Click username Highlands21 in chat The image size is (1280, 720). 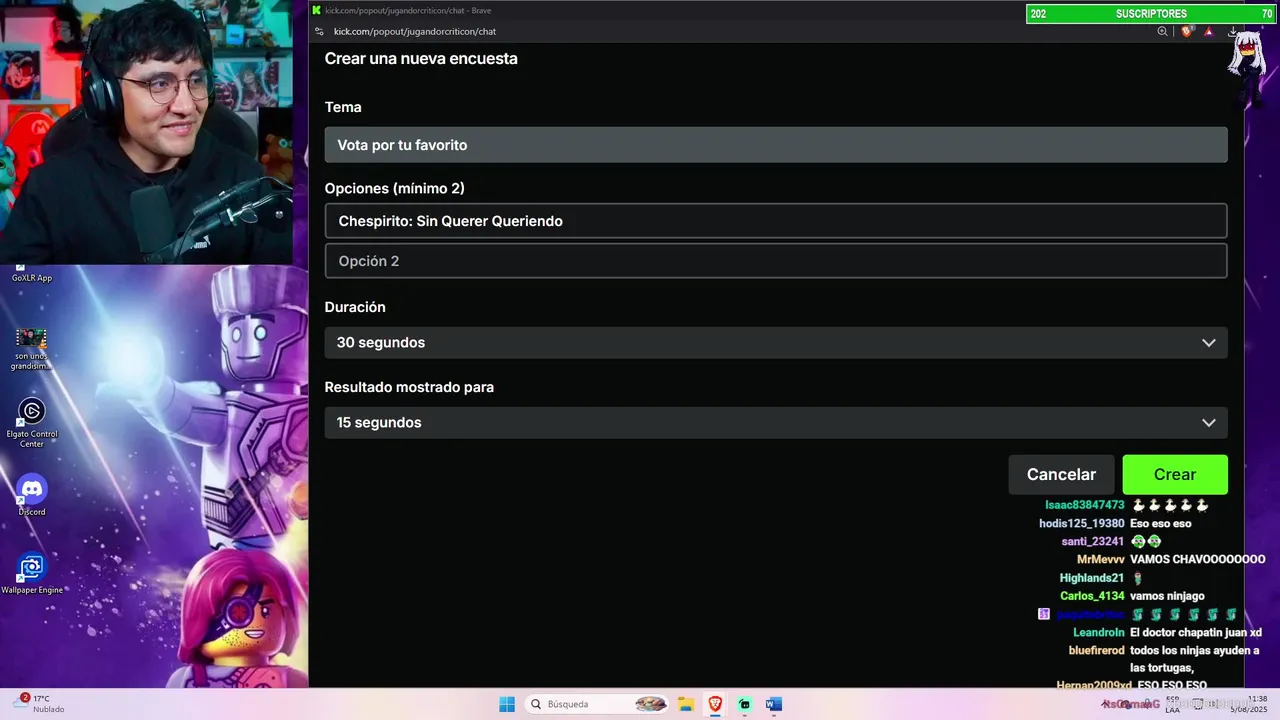click(1092, 578)
